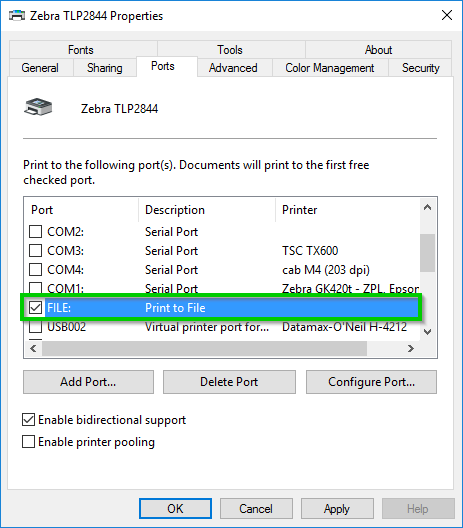Open the Color Management tab
Screen dimensions: 463x528
coord(330,68)
